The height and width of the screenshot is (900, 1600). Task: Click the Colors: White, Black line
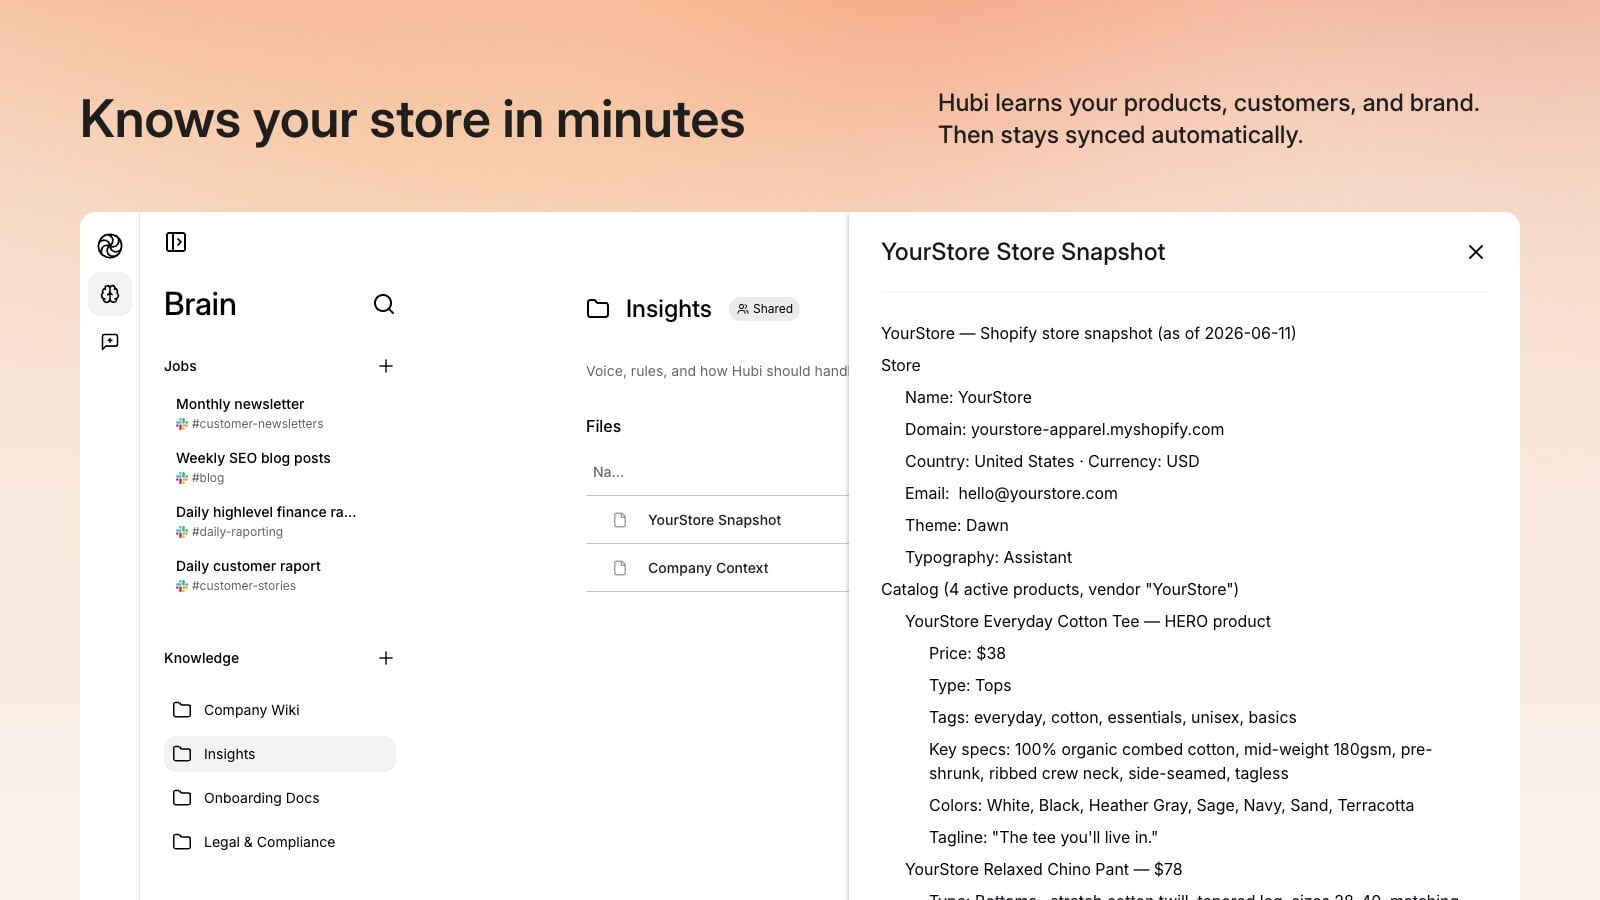1171,805
